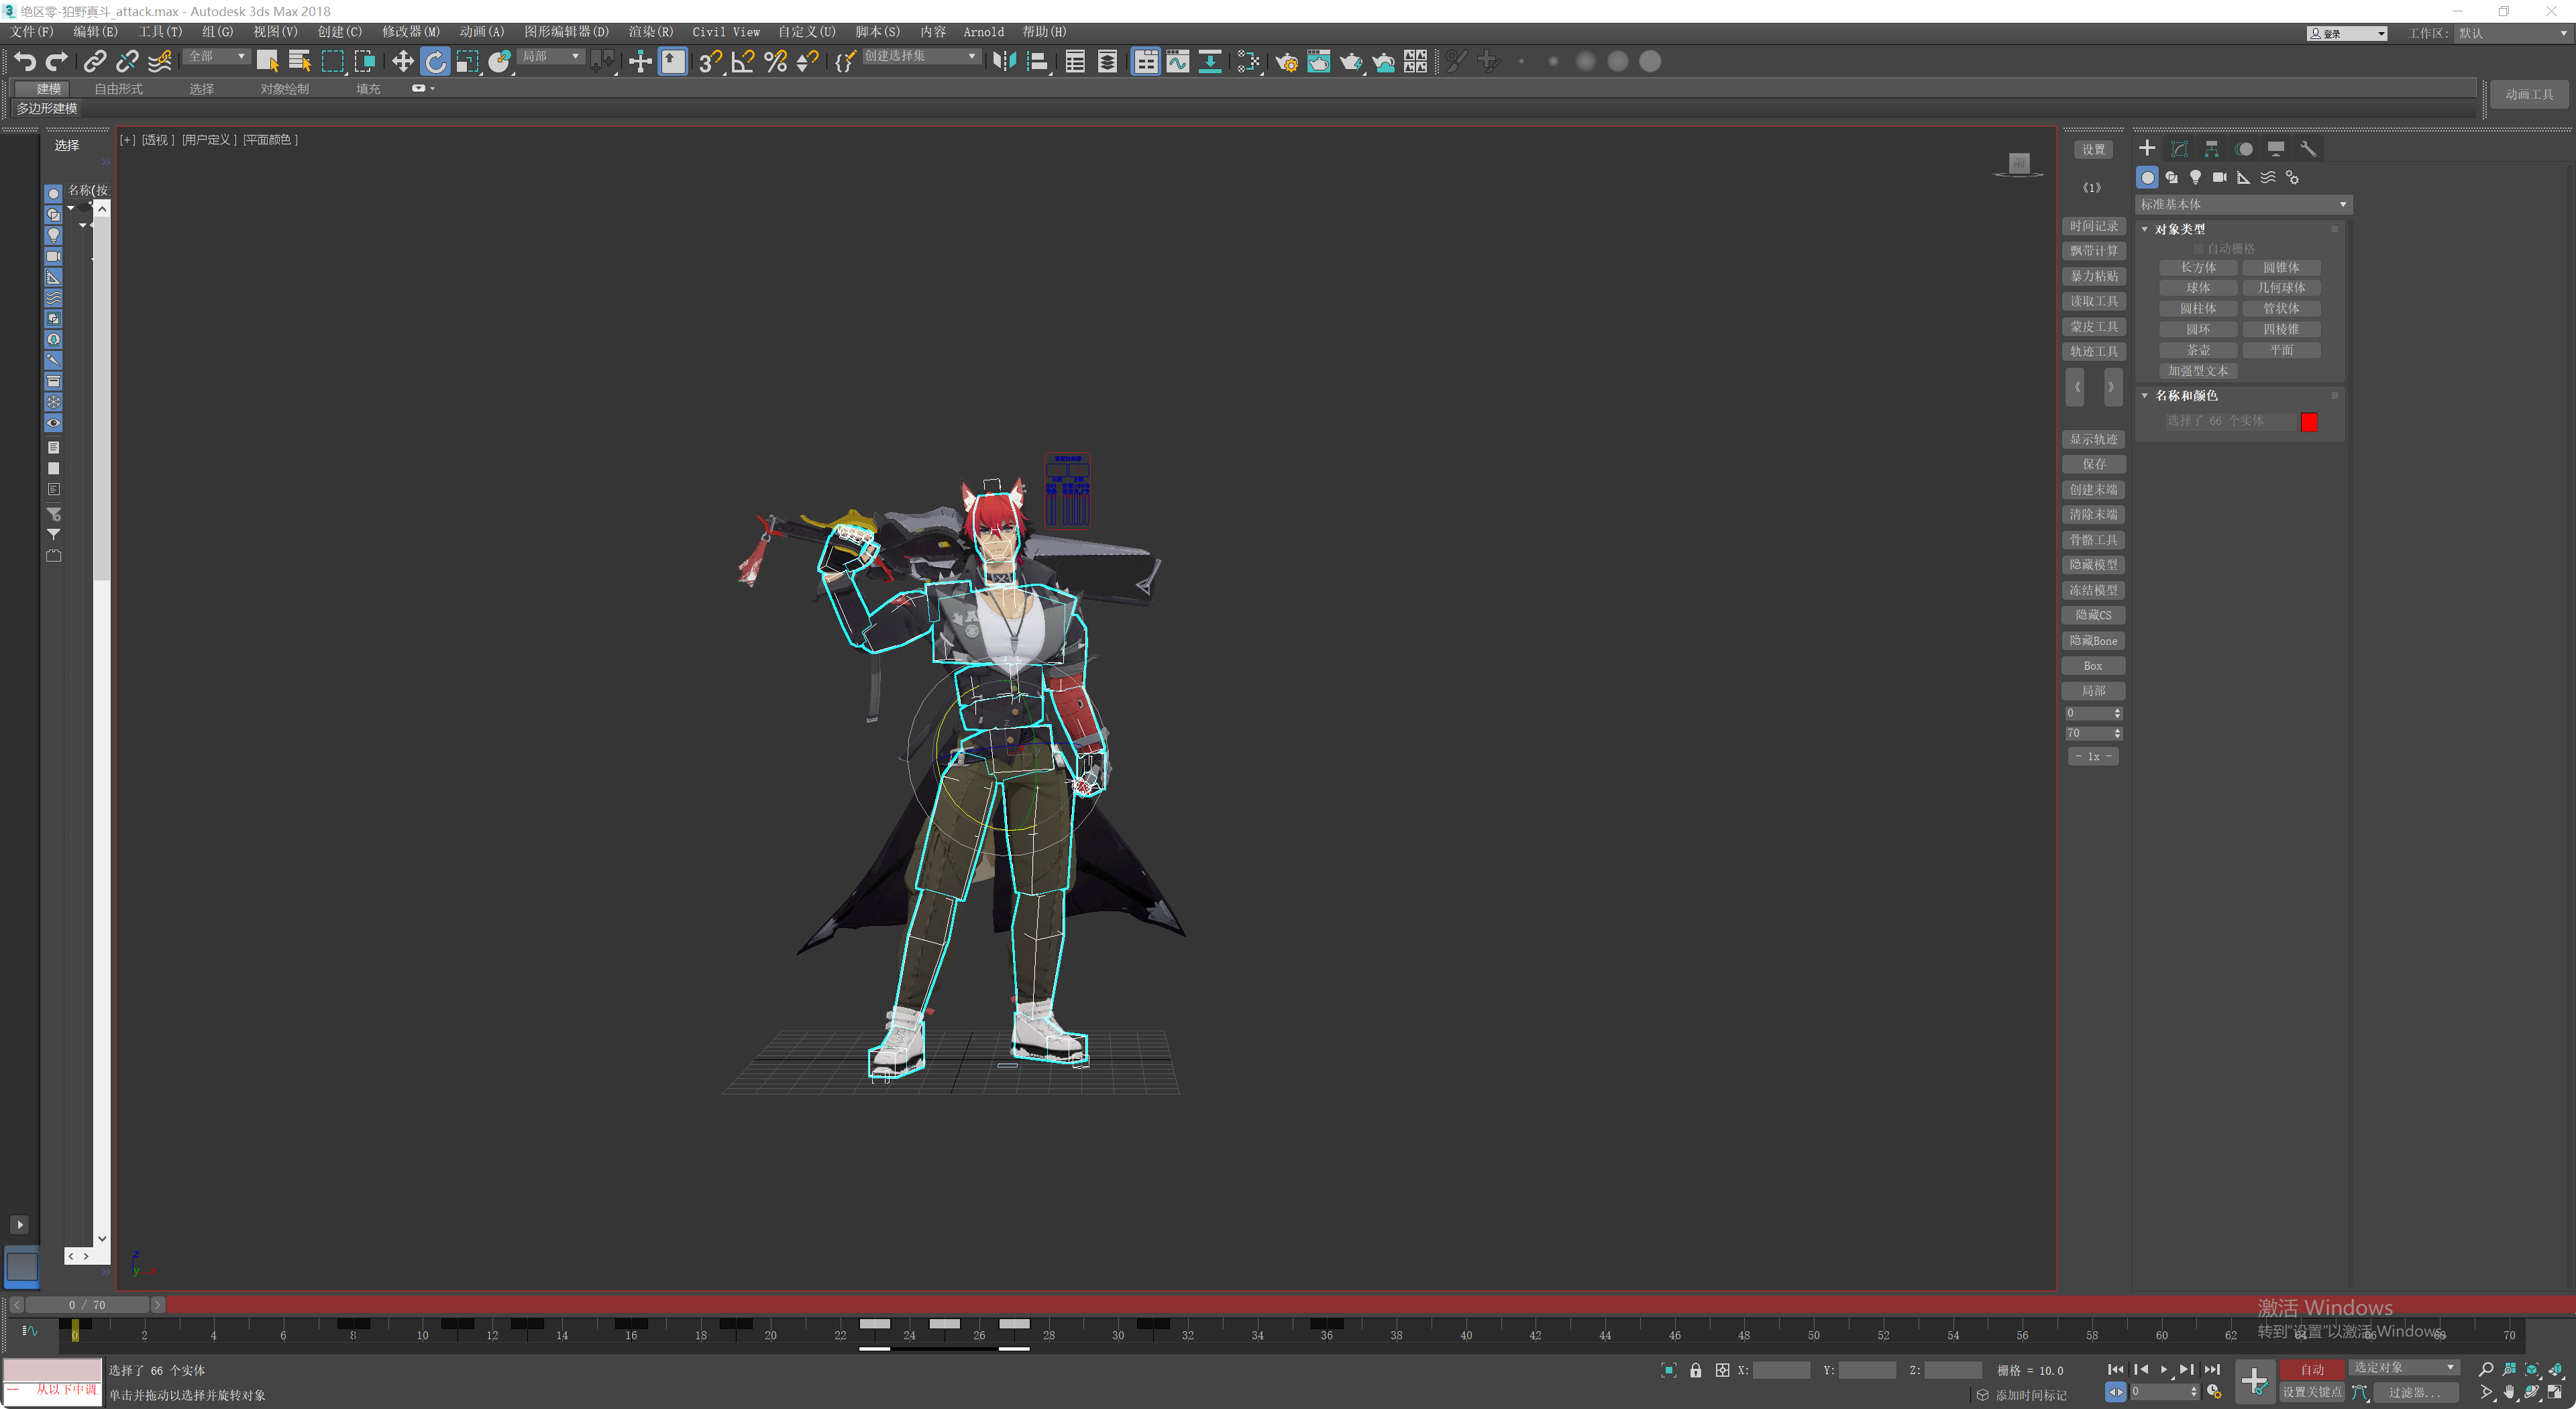Toggle Set Key mode (设置关键点)

click(2311, 1392)
